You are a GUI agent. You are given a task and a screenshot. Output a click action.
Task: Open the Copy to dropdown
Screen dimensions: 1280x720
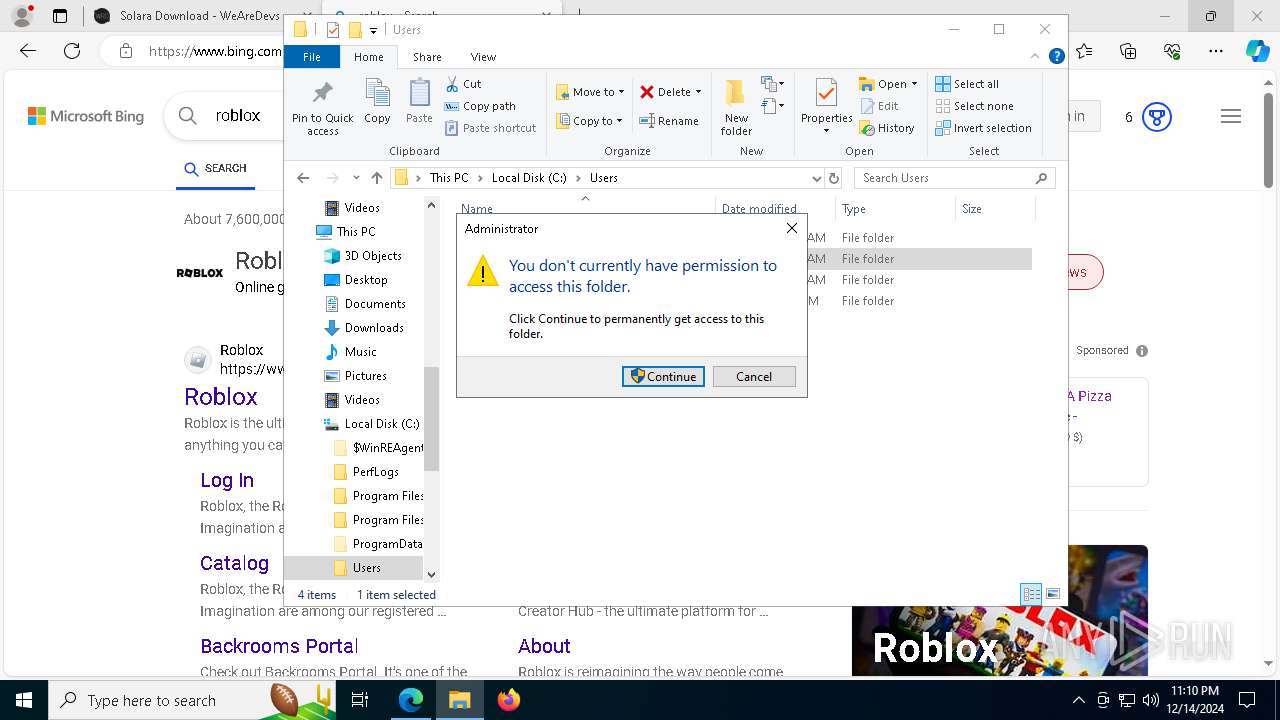pos(589,121)
